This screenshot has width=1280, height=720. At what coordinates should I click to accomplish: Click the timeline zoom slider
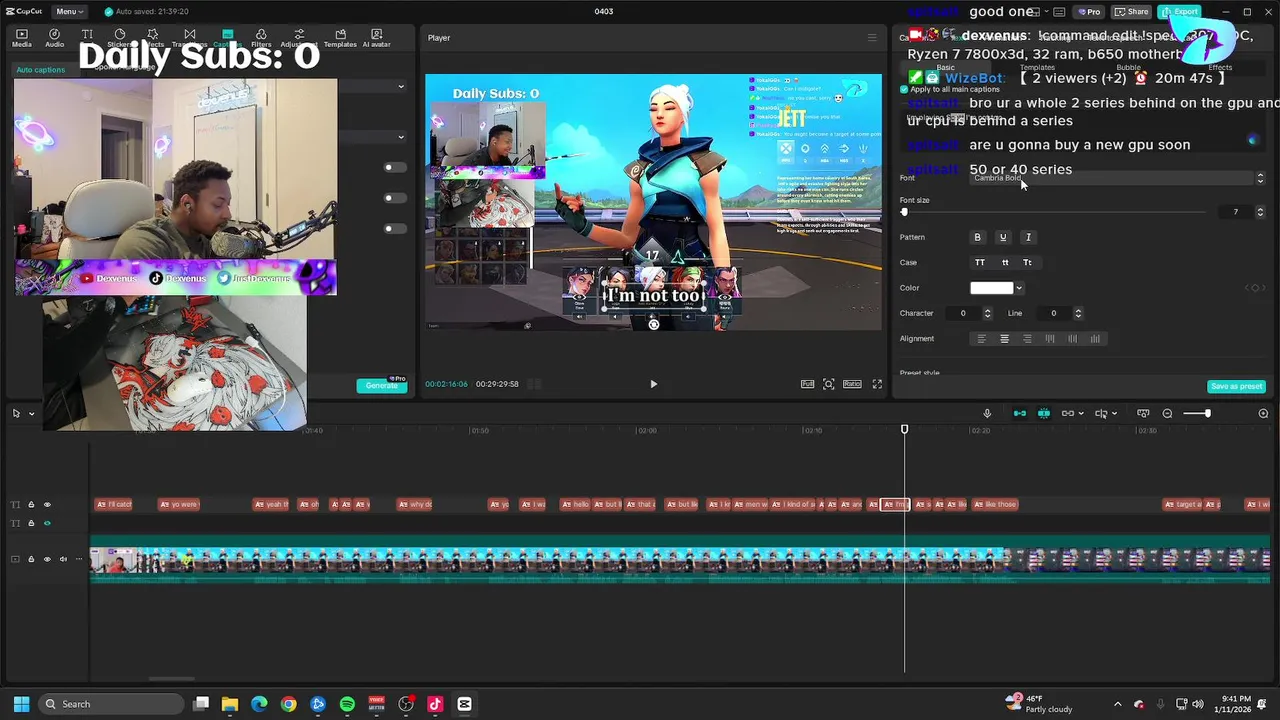pyautogui.click(x=1197, y=413)
